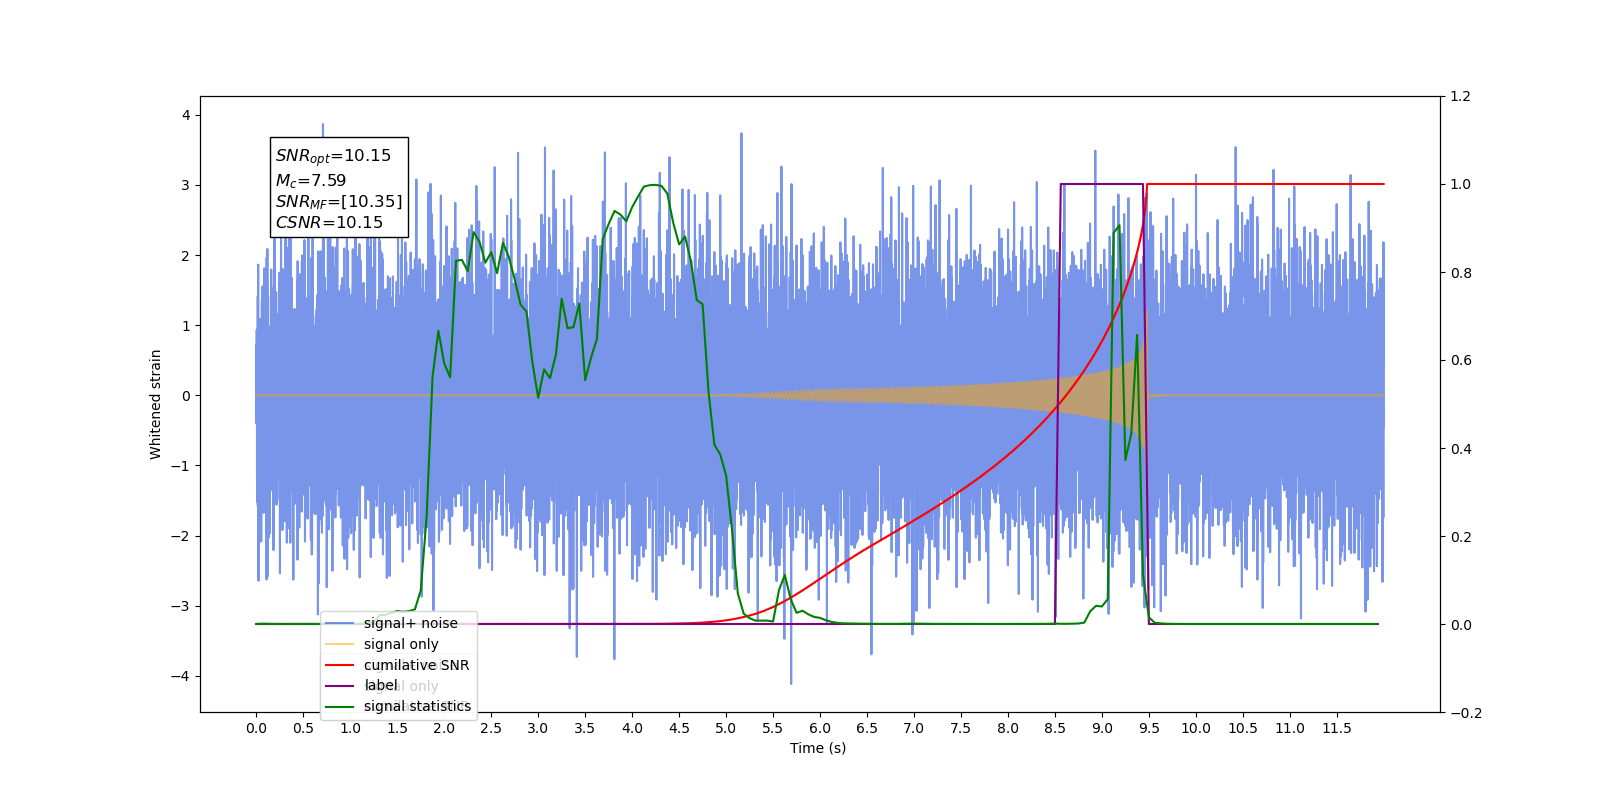Click the 'Time (s)' x-axis label

[818, 748]
